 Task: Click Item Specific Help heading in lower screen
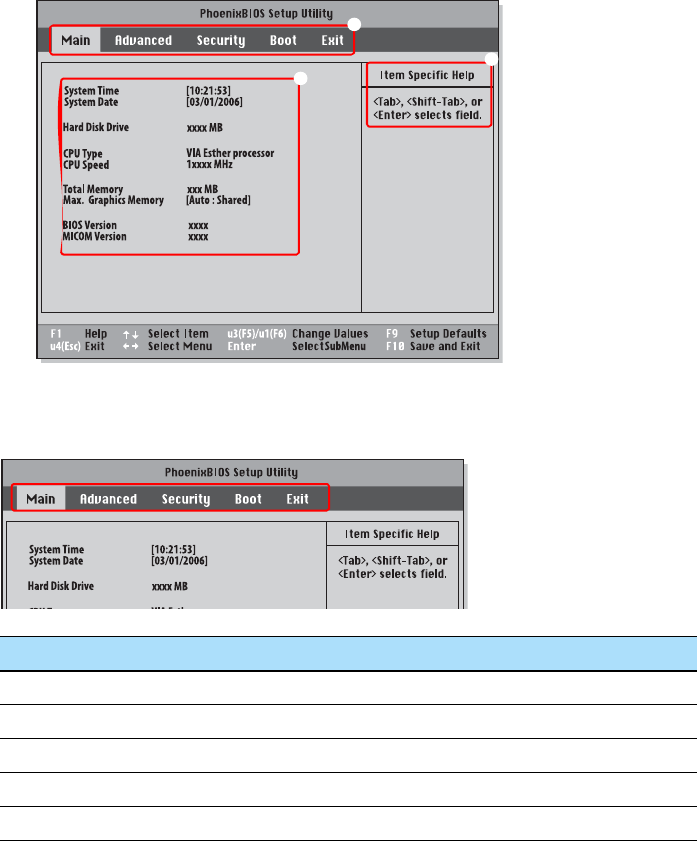click(x=392, y=534)
